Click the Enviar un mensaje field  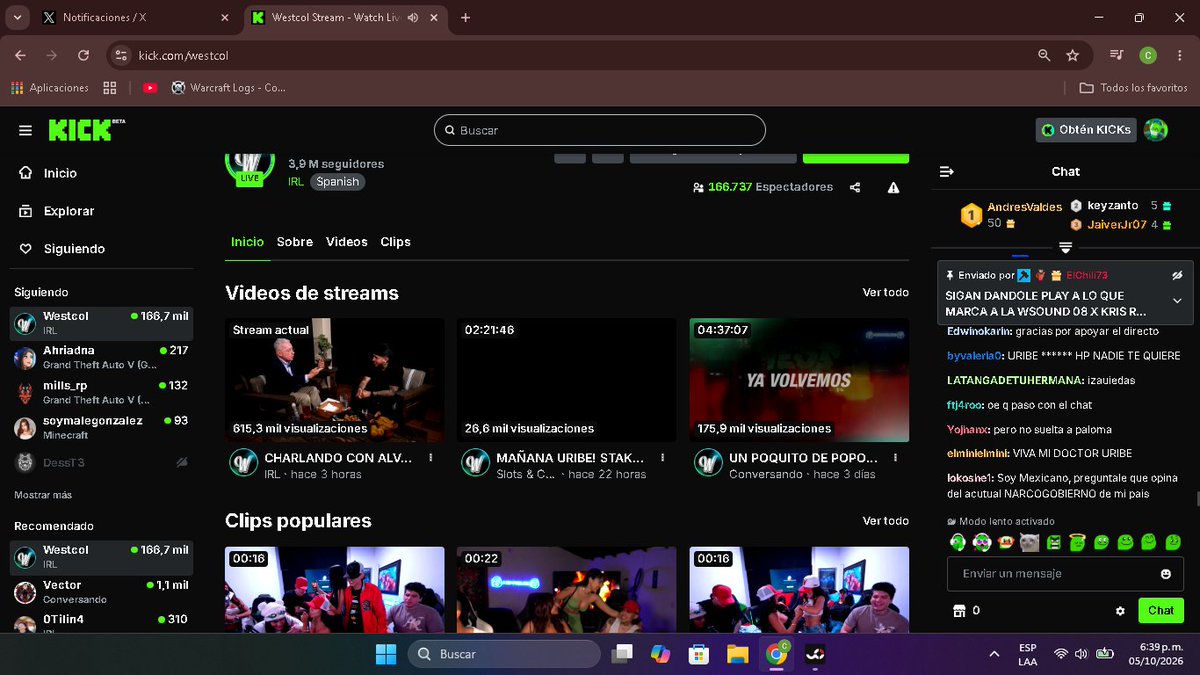pos(1065,574)
